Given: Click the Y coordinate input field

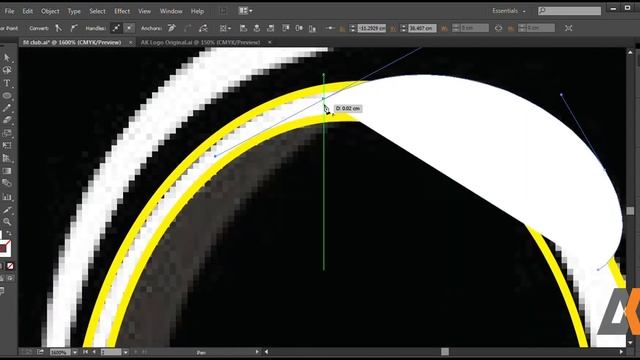Looking at the screenshot, I should click(422, 28).
